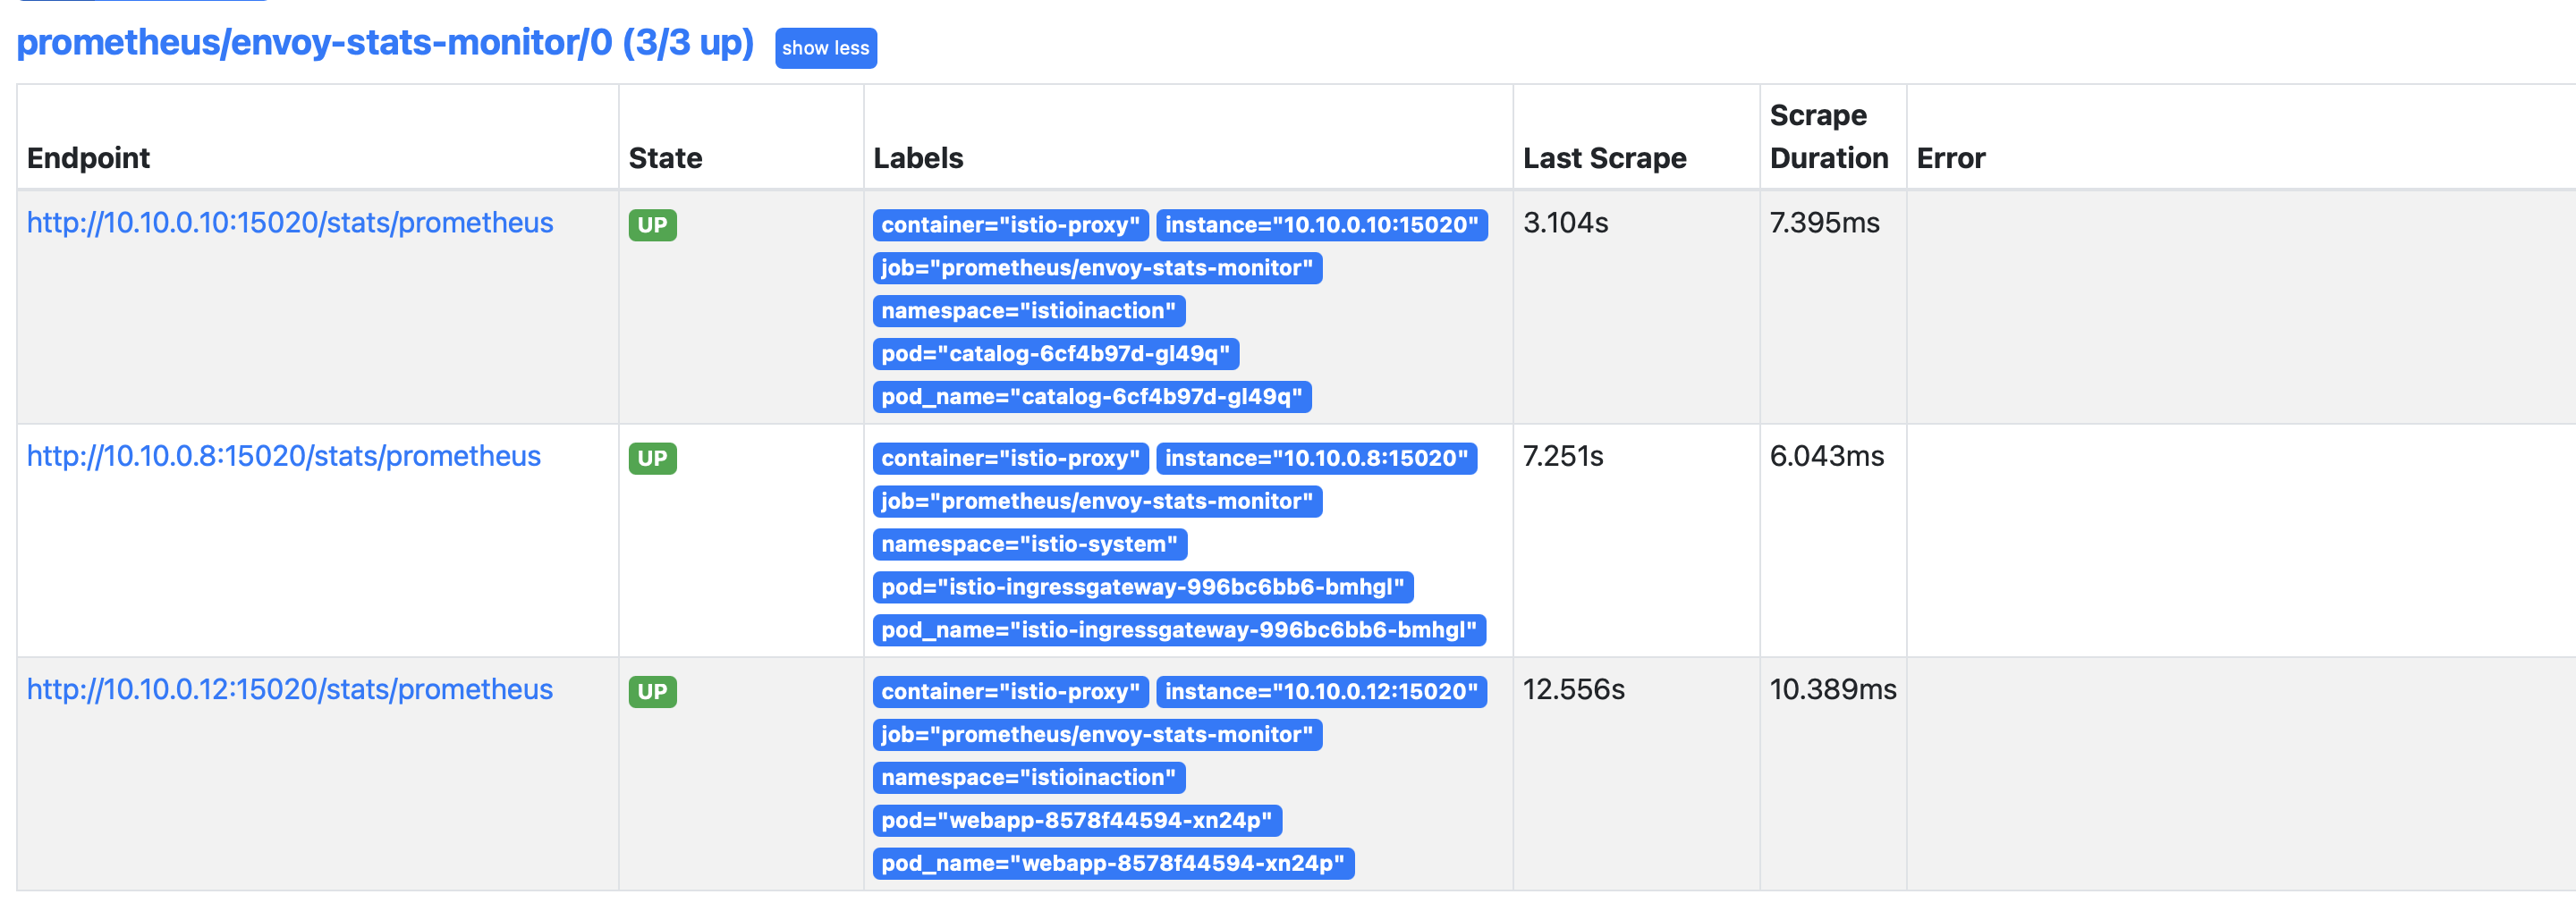Click the 'show less' button

click(x=825, y=48)
